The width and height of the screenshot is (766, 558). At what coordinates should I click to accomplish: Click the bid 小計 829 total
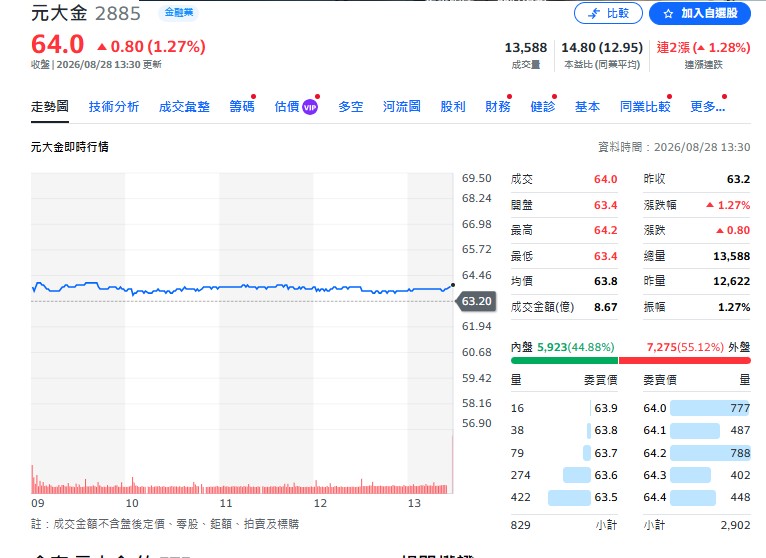point(520,525)
